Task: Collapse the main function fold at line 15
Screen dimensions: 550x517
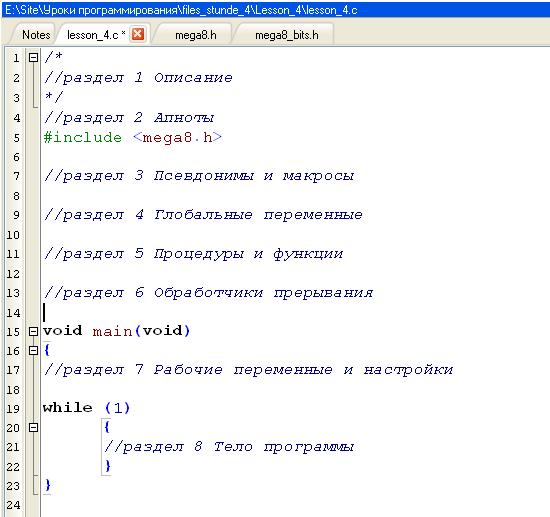Action: (x=33, y=331)
